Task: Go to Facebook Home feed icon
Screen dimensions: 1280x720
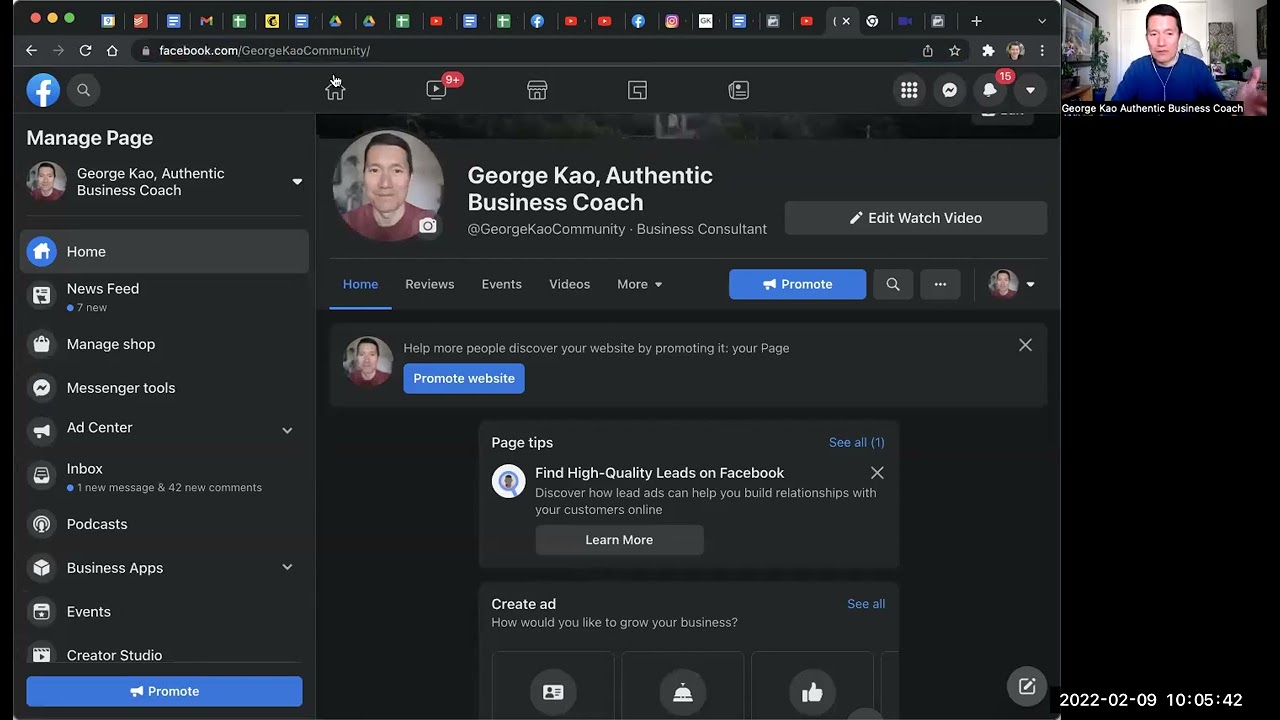Action: point(335,90)
